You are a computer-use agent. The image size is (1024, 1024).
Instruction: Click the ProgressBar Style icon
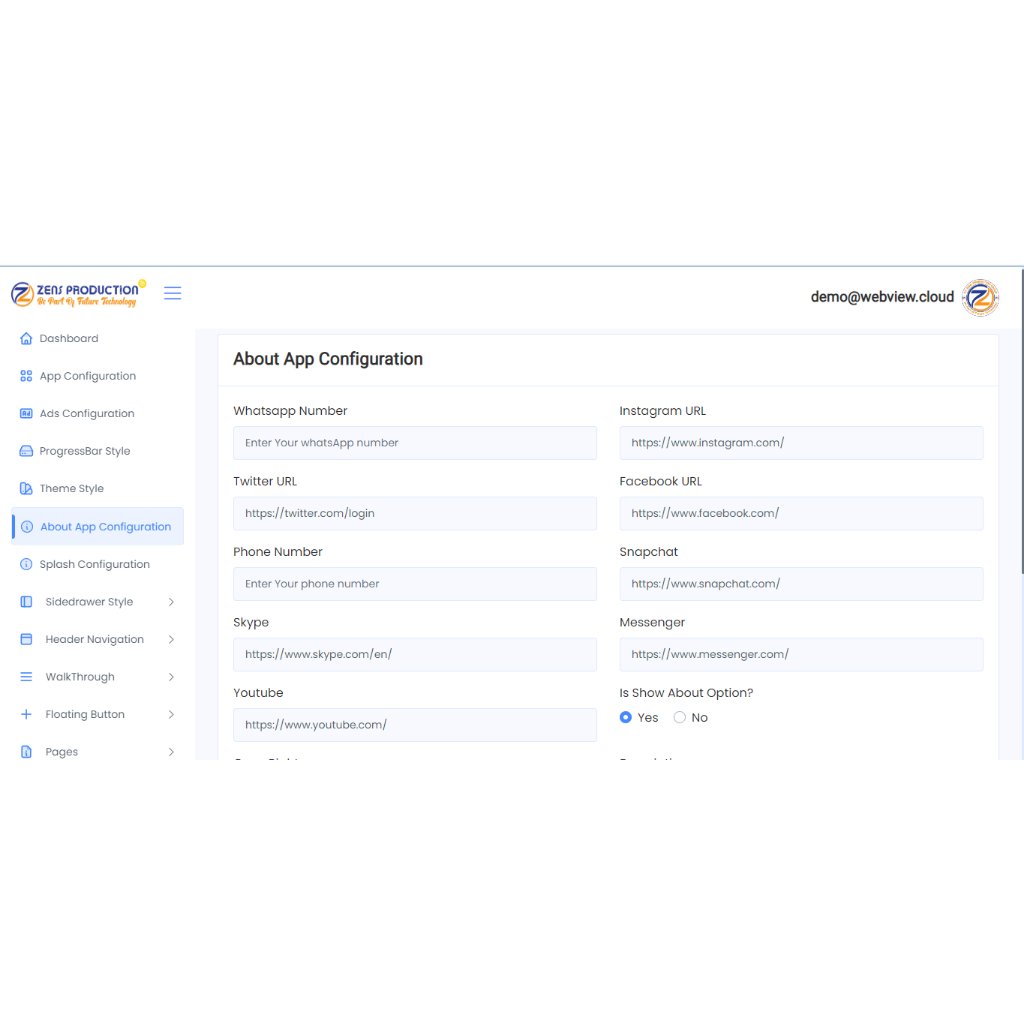tap(27, 452)
